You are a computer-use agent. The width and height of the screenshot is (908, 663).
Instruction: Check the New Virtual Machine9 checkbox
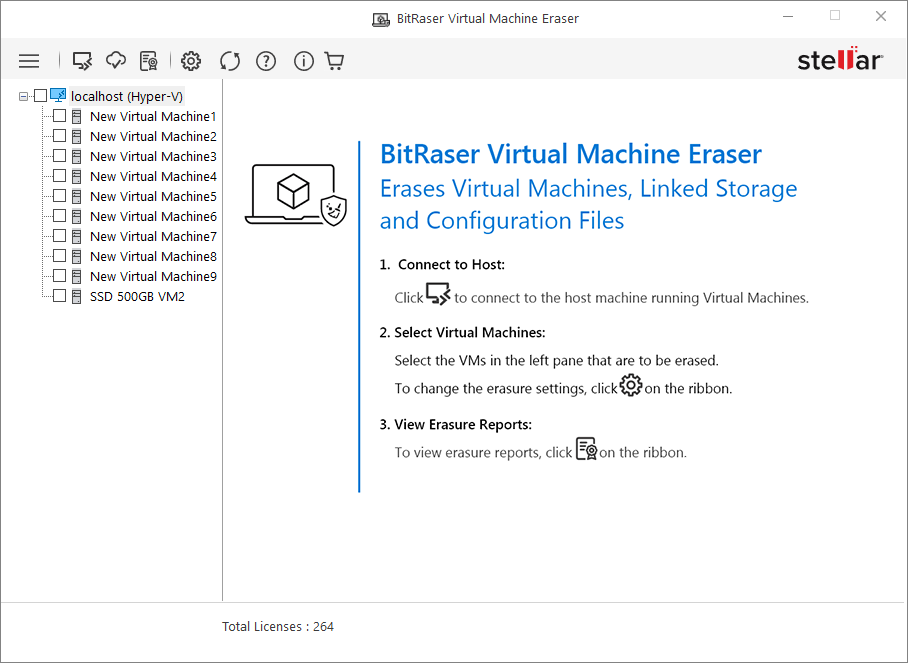[x=60, y=276]
